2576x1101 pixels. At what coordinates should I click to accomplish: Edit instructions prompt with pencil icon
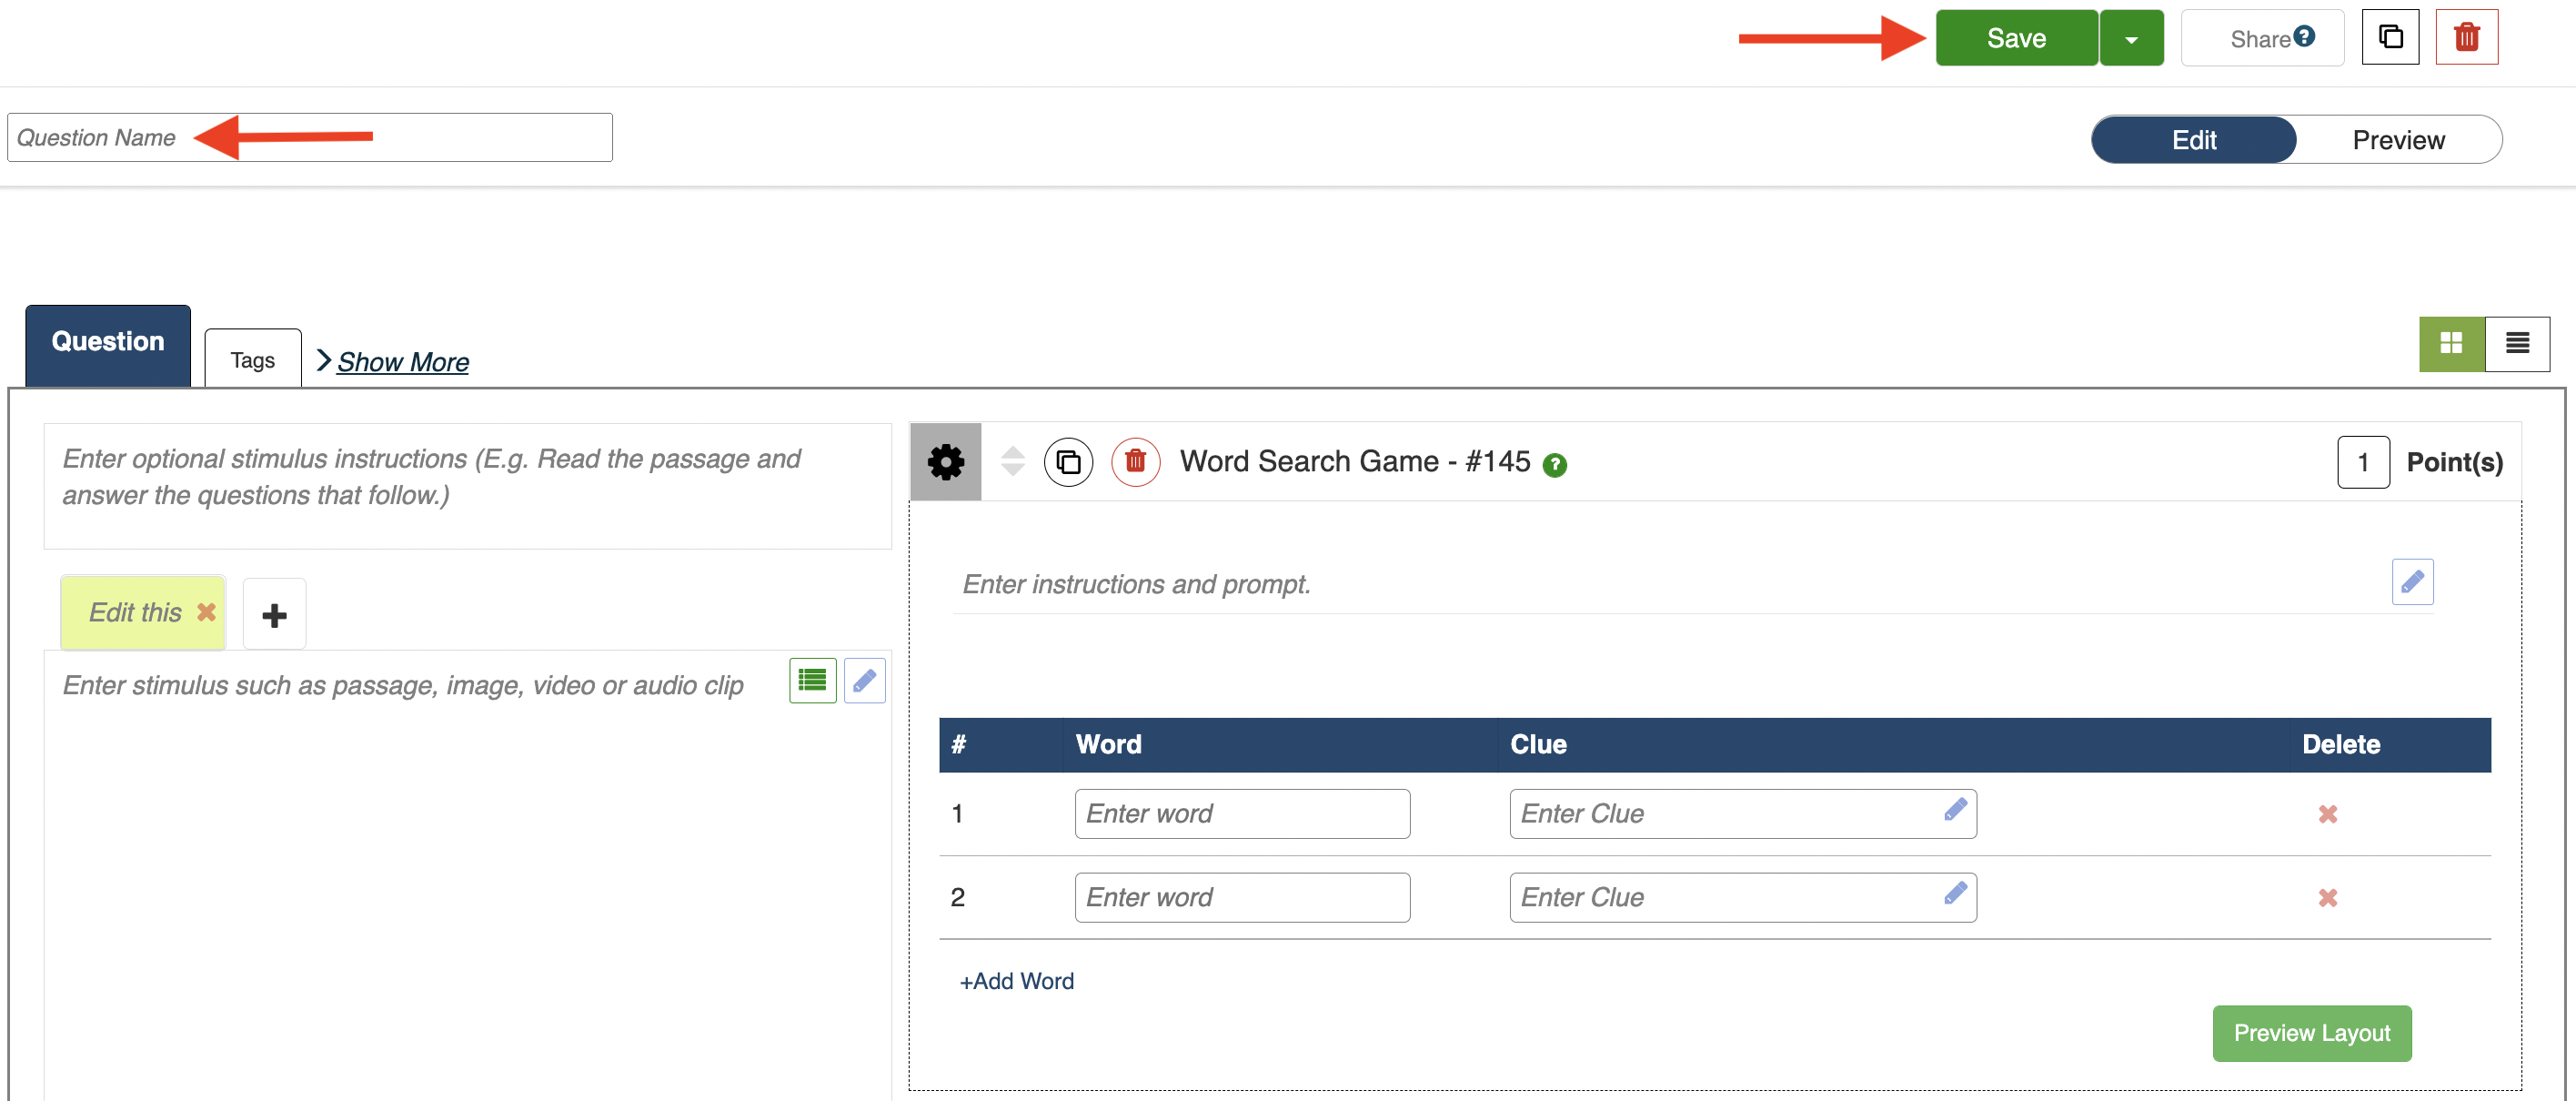2411,582
